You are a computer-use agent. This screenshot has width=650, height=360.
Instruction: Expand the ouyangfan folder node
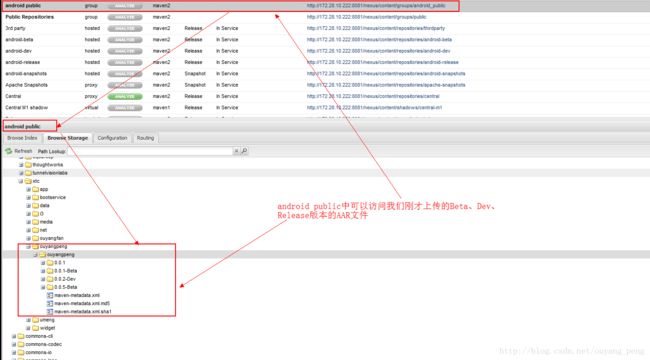29,238
